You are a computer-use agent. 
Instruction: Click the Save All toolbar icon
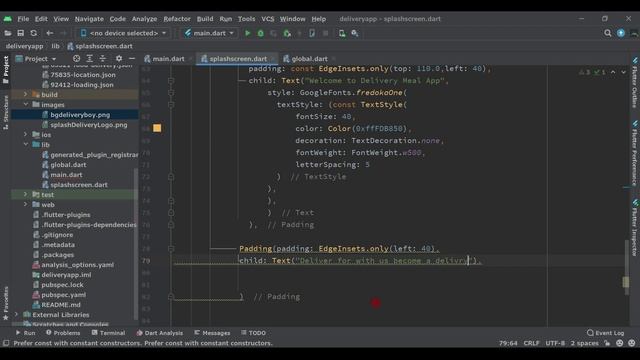coord(20,33)
